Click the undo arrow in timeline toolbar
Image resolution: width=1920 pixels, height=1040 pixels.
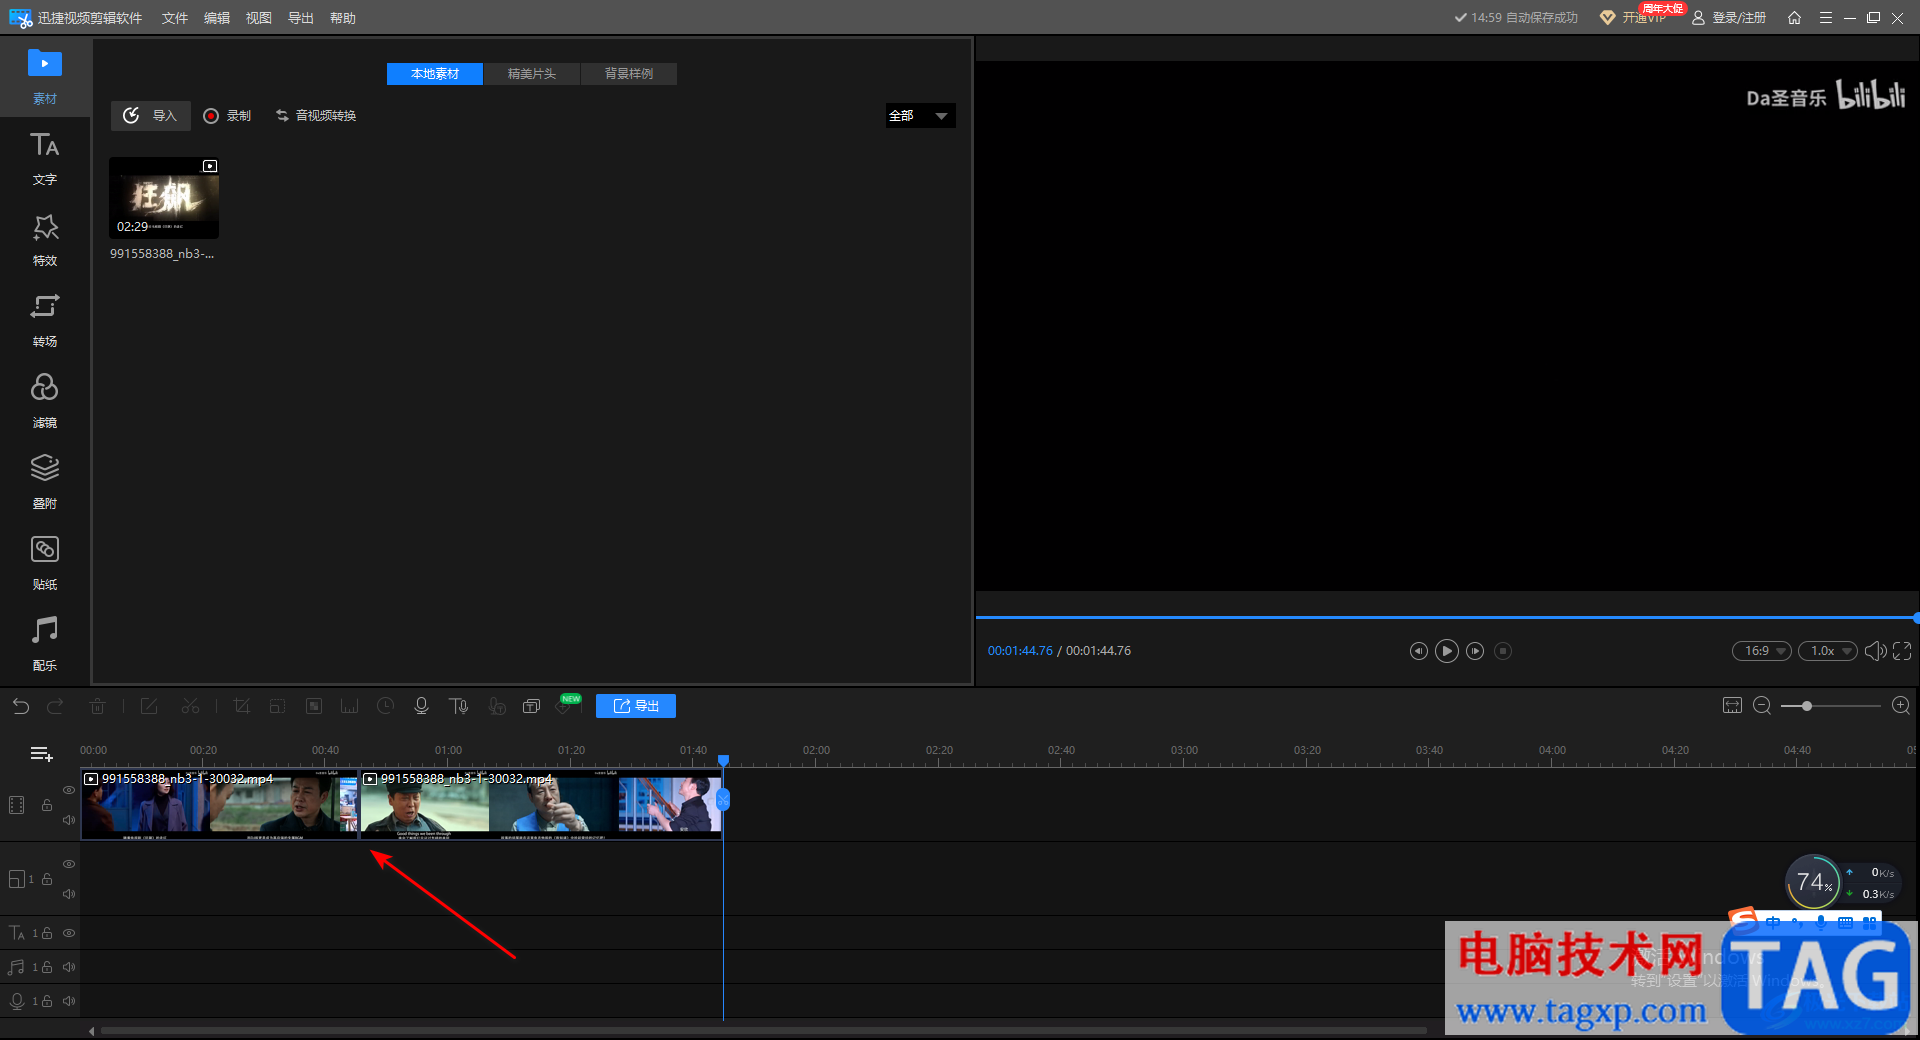(21, 706)
